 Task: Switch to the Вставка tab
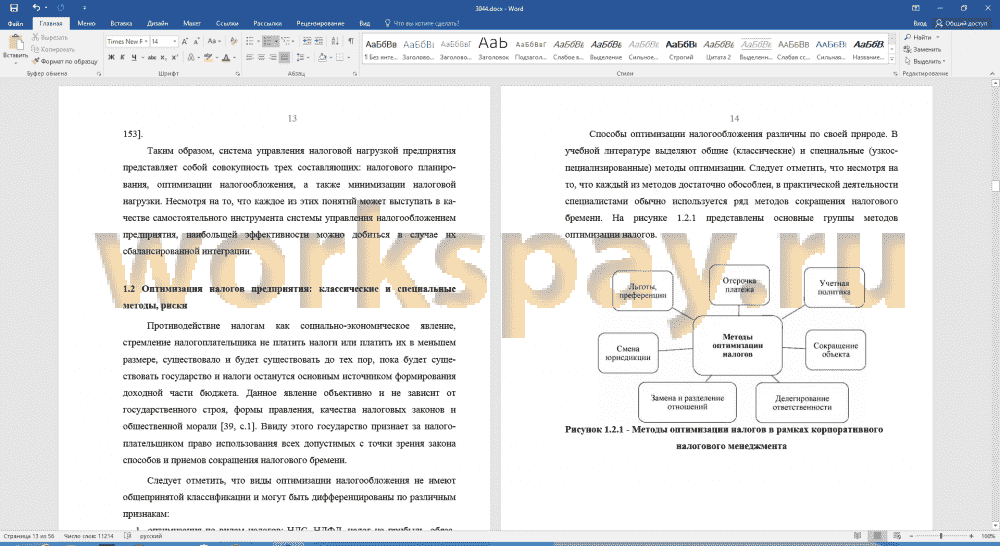(x=121, y=23)
